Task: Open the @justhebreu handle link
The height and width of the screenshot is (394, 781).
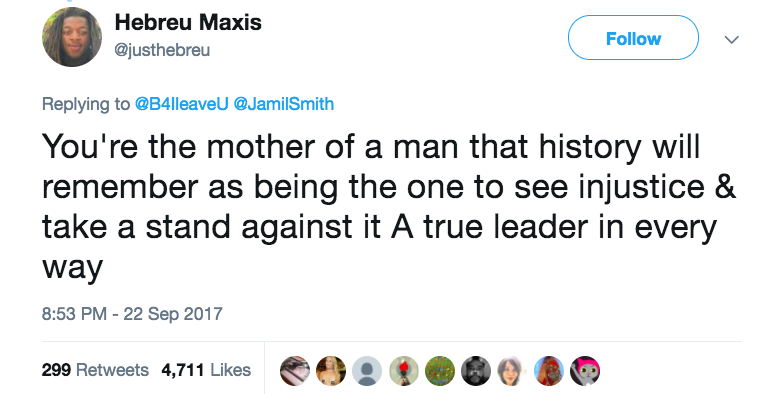Action: 162,50
